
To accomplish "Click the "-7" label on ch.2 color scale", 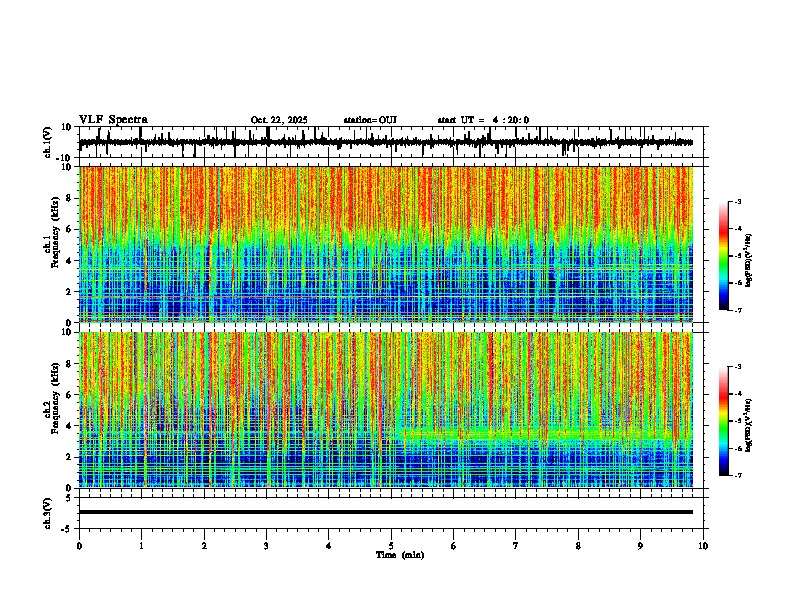I will (x=737, y=475).
